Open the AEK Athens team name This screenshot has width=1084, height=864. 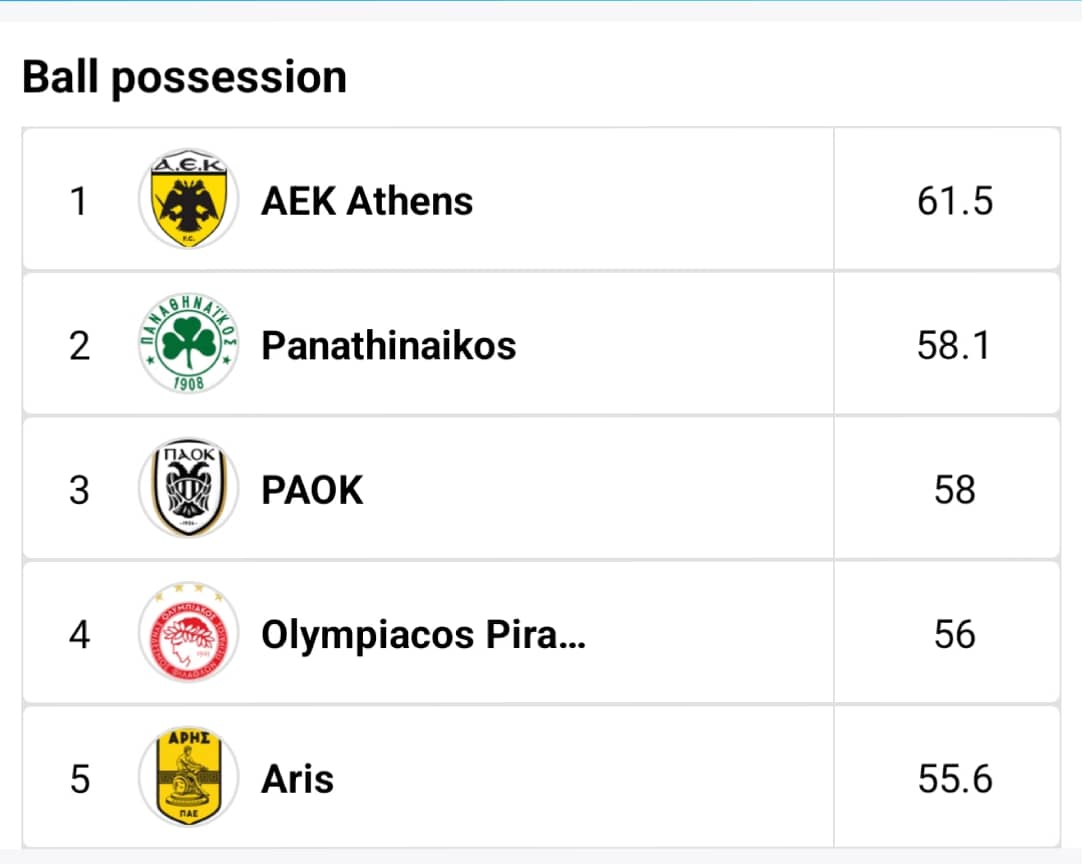point(367,201)
